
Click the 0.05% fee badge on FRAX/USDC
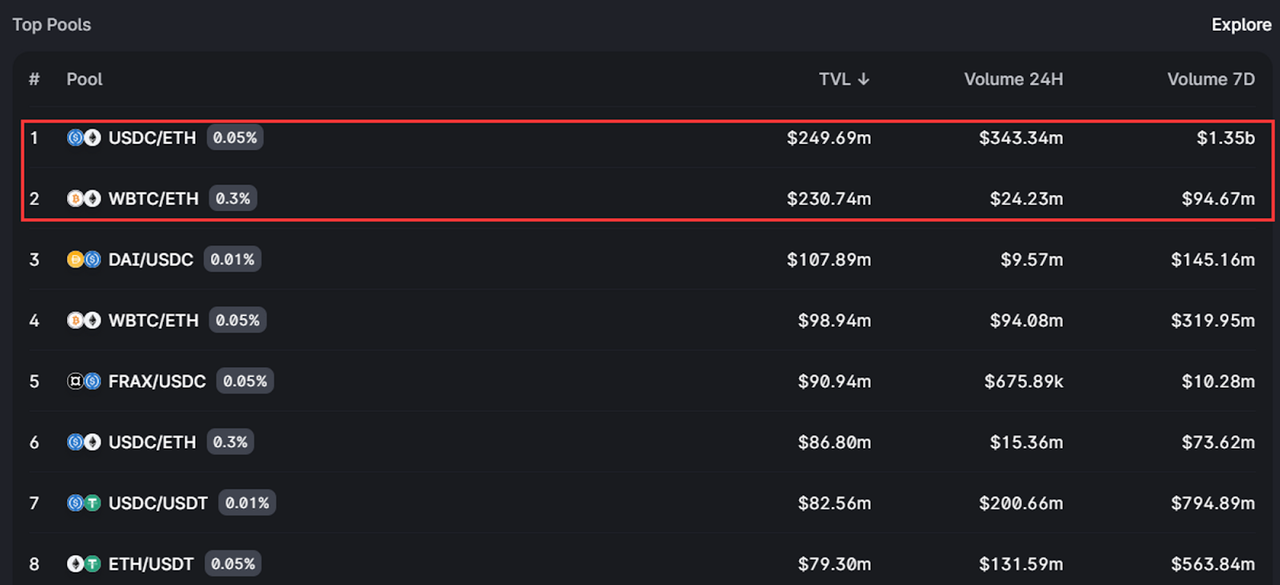coord(245,381)
